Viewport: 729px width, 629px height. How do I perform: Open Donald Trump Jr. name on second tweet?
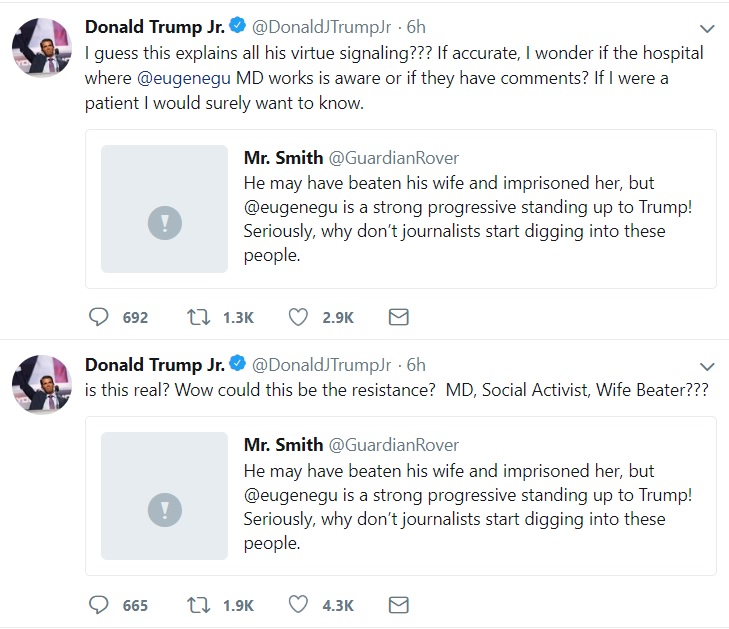tap(155, 365)
